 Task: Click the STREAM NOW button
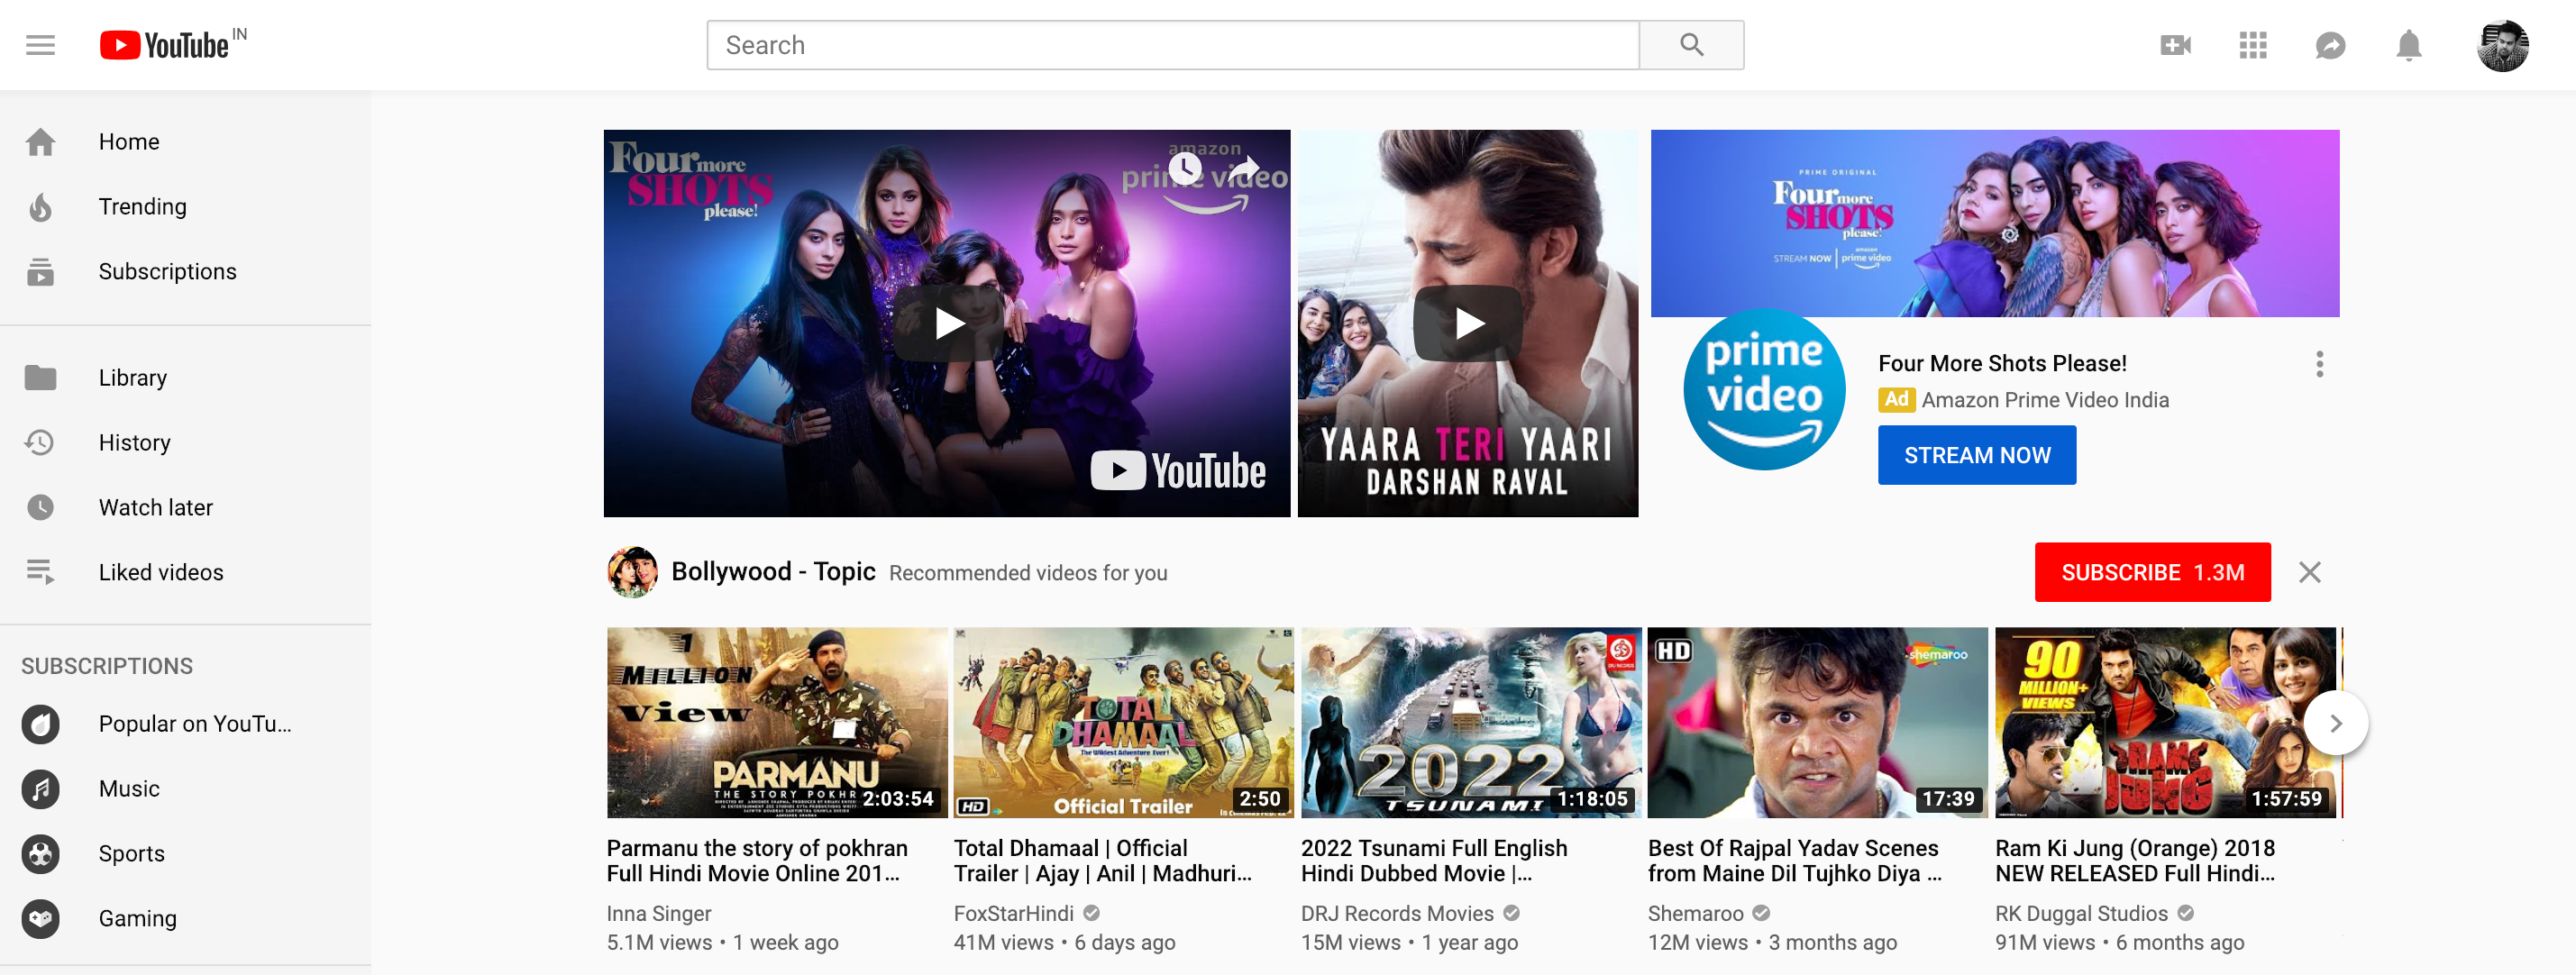coord(1976,455)
